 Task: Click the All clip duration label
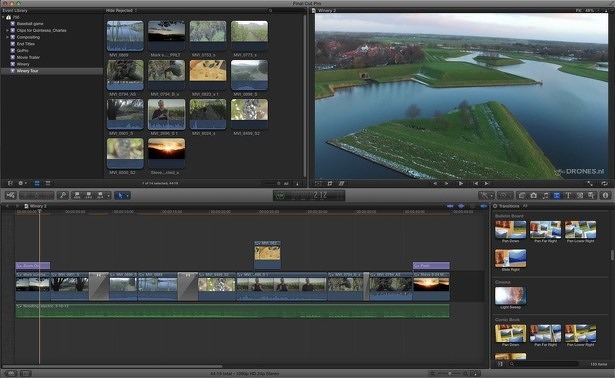(286, 183)
